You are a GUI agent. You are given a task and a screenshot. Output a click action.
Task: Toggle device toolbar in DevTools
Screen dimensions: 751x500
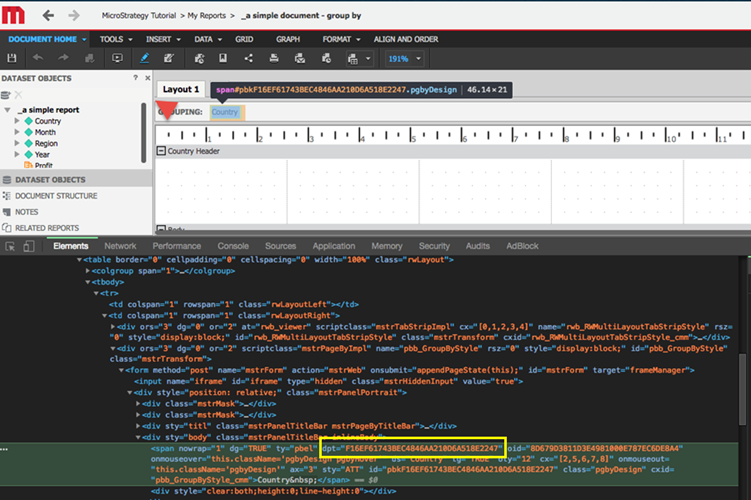tap(31, 246)
